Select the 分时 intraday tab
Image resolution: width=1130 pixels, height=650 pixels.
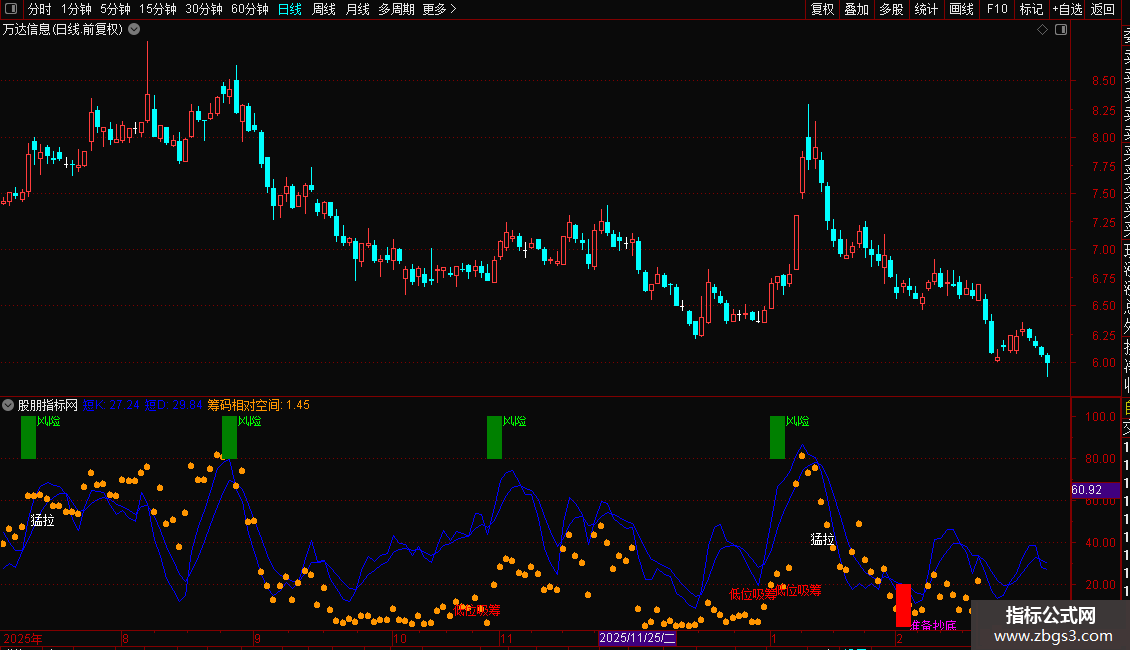click(40, 9)
